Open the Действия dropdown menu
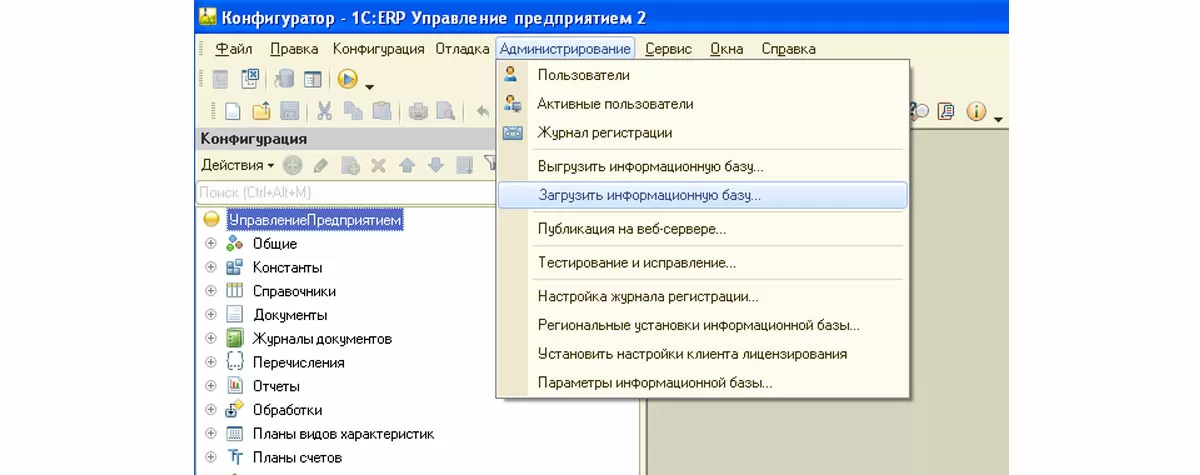Viewport: 1200px width, 475px height. coord(237,165)
